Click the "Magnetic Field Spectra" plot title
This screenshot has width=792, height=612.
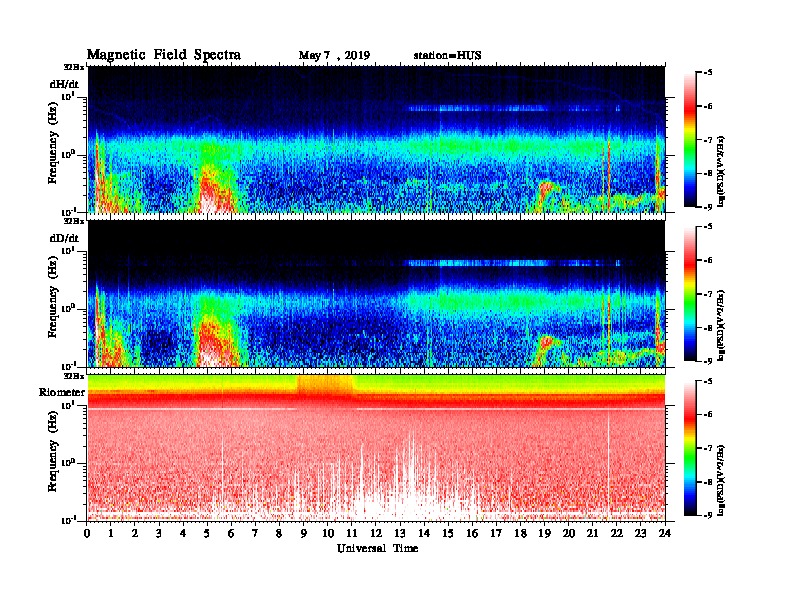click(x=164, y=55)
